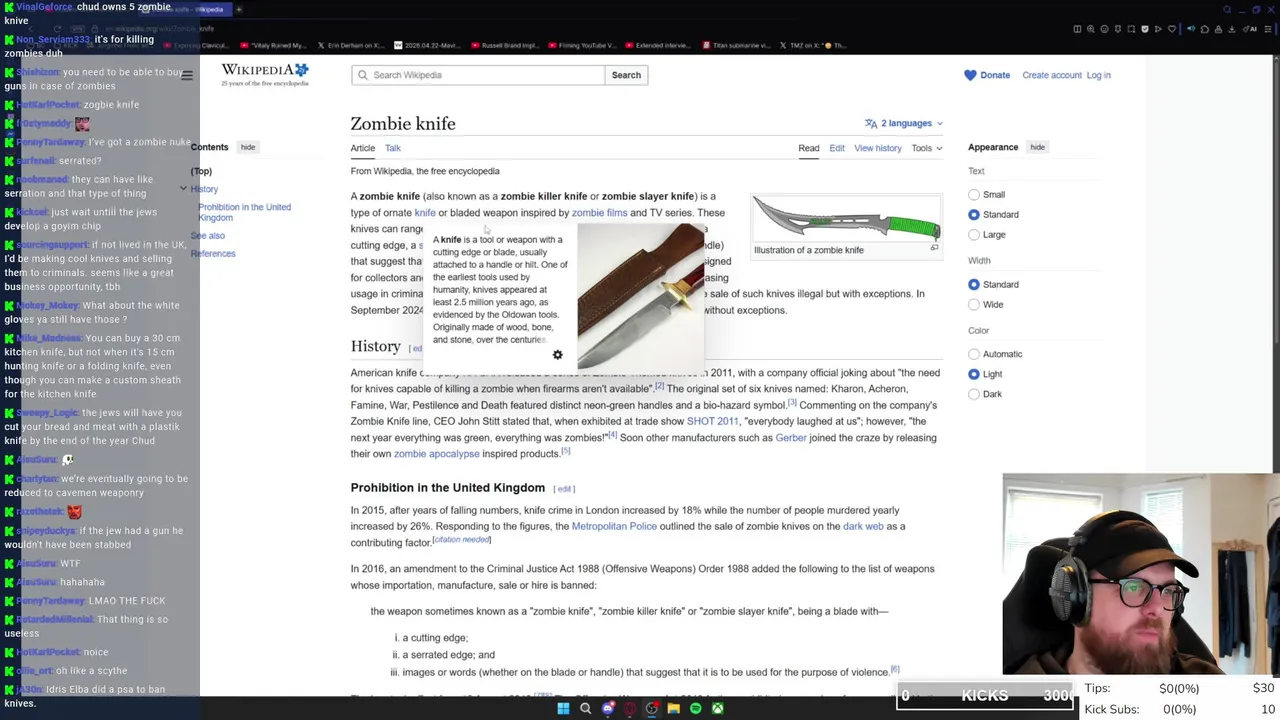1280x720 pixels.
Task: Click the zombie knife illustration thumbnail
Action: pyautogui.click(x=846, y=219)
